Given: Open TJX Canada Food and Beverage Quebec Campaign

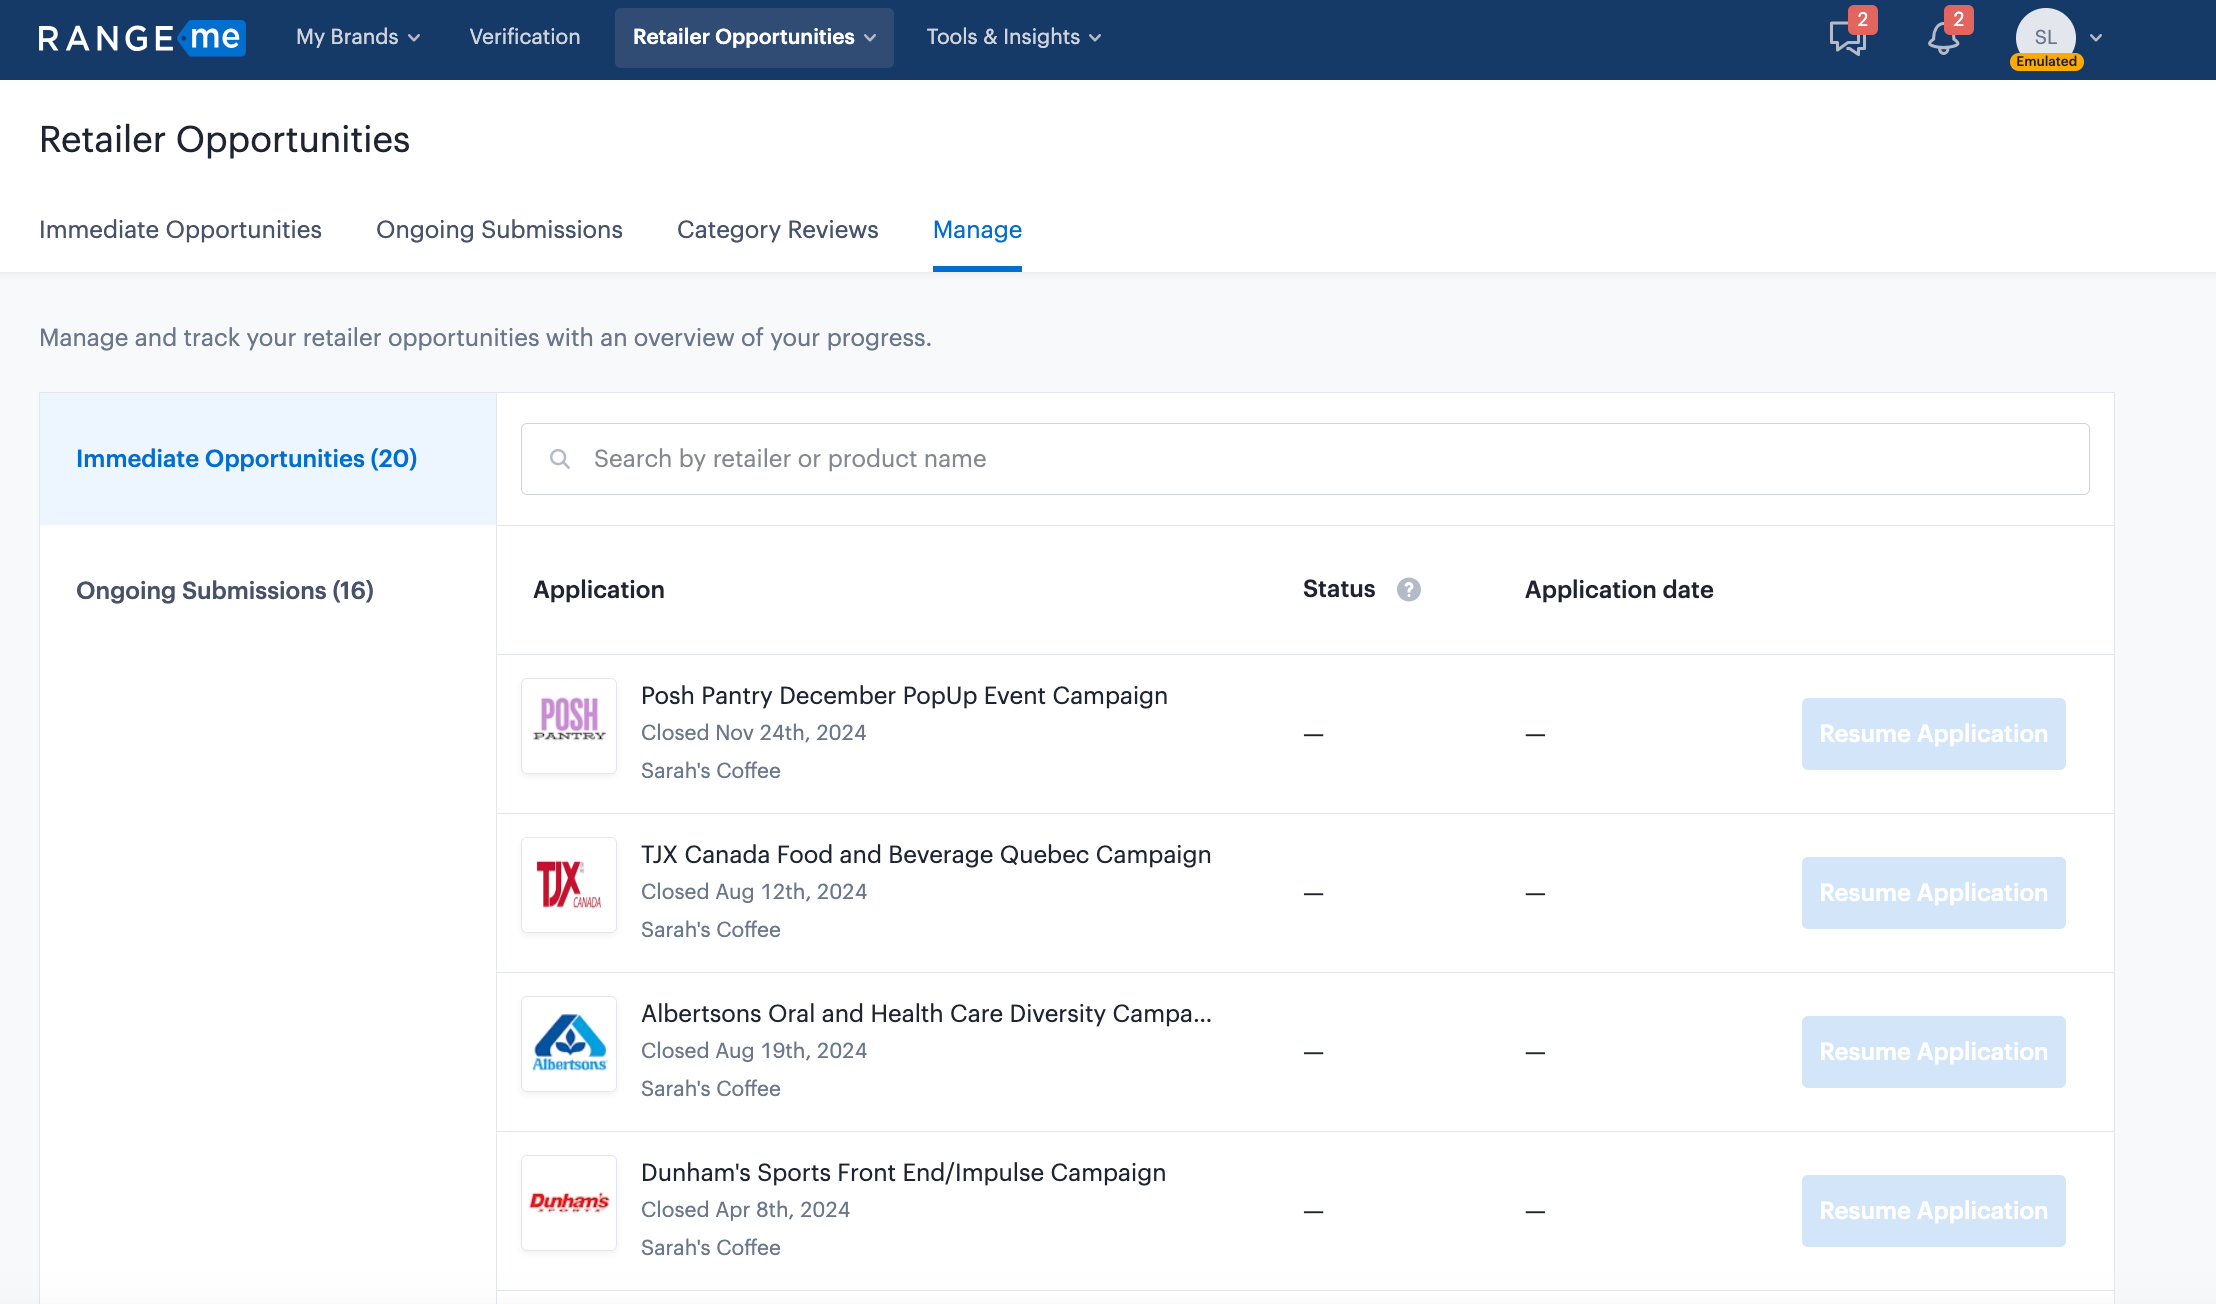Looking at the screenshot, I should pos(926,855).
